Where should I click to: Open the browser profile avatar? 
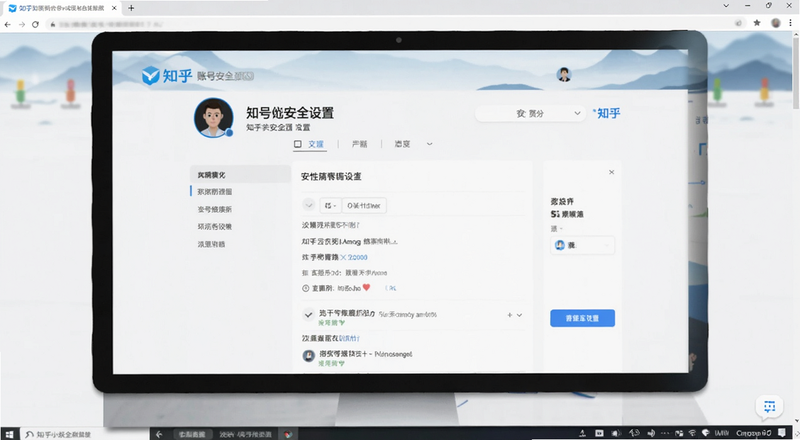click(776, 23)
